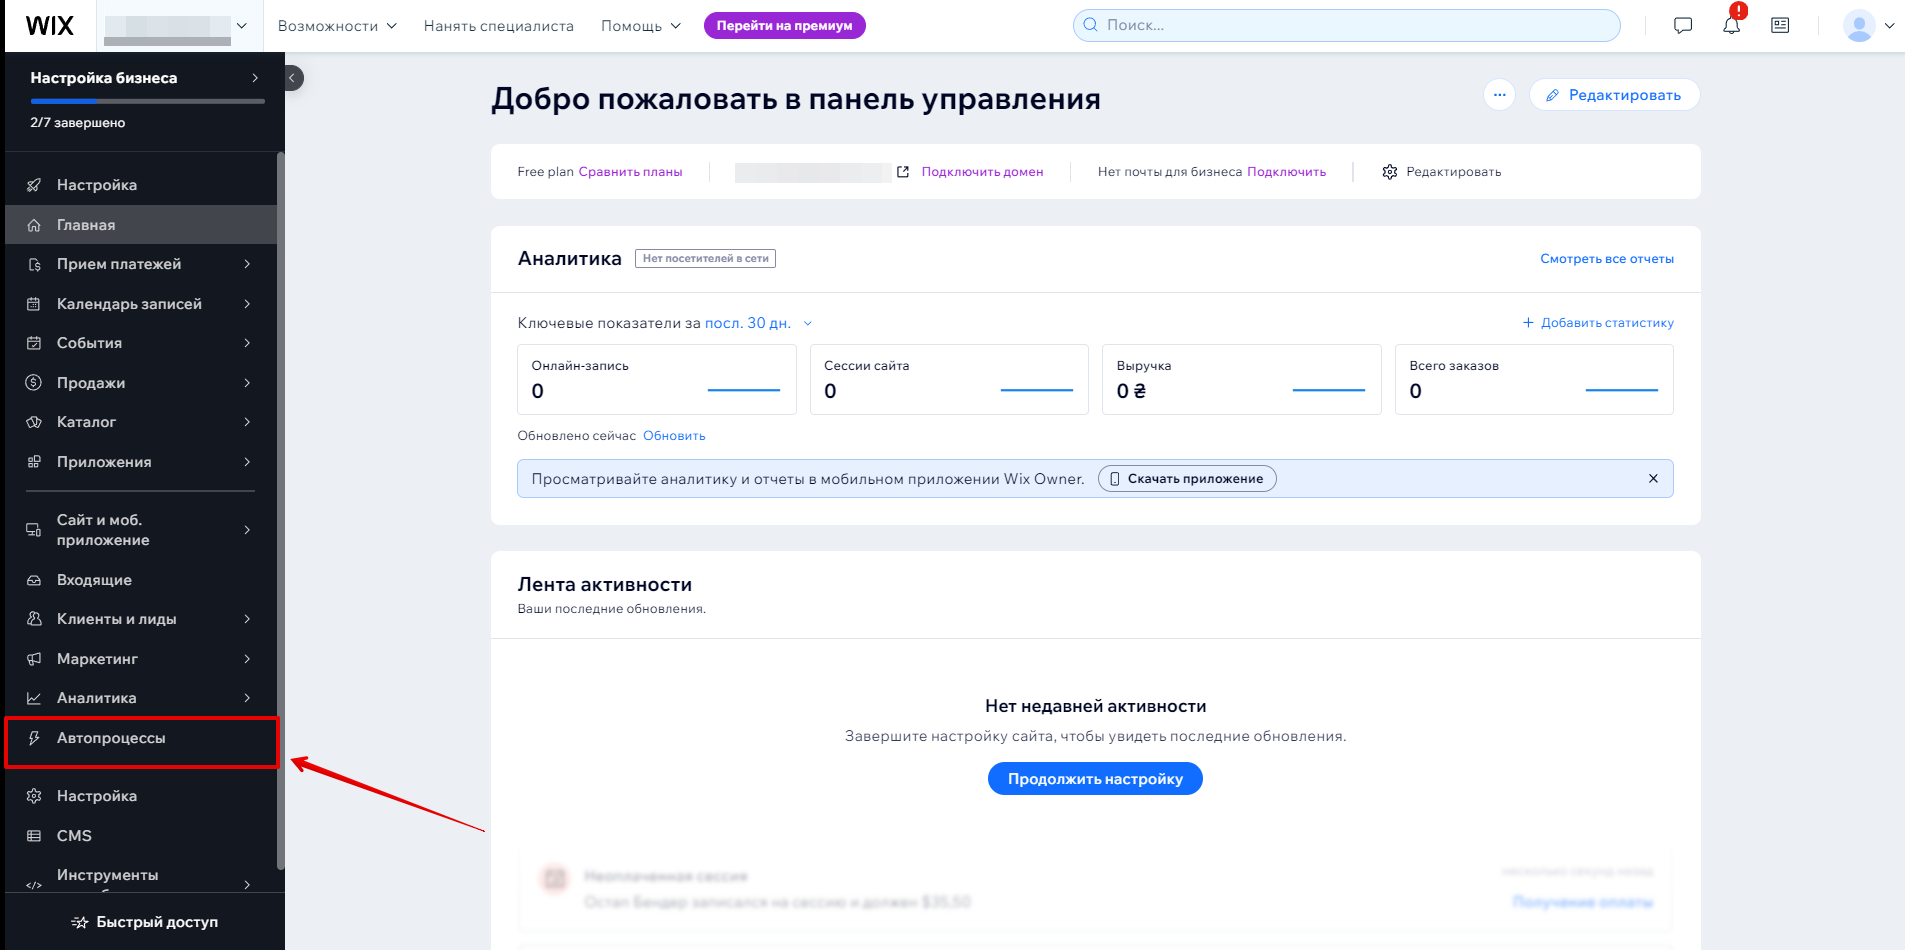The width and height of the screenshot is (1905, 950).
Task: Expand События submenu chevron
Action: pyautogui.click(x=247, y=343)
